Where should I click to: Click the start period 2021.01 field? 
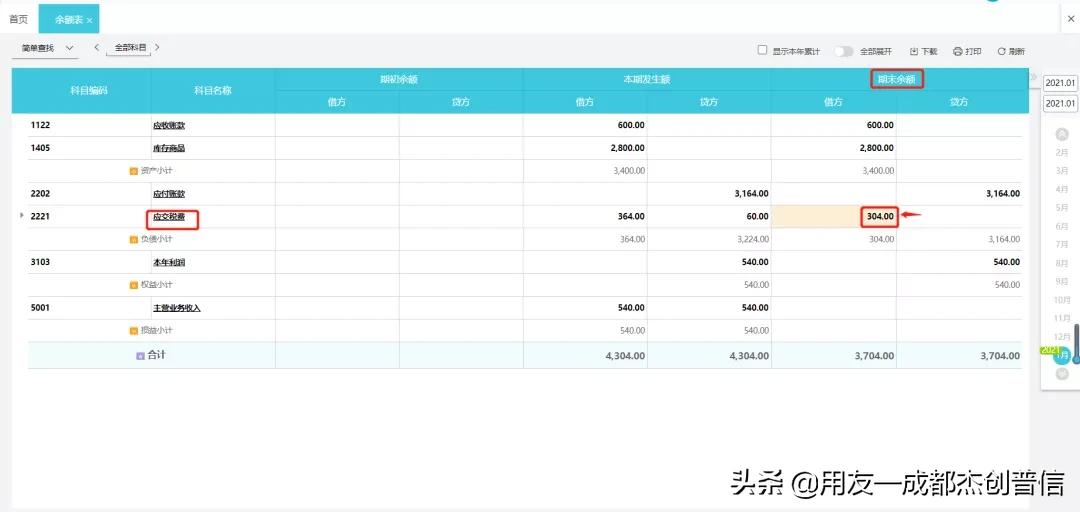click(1060, 83)
